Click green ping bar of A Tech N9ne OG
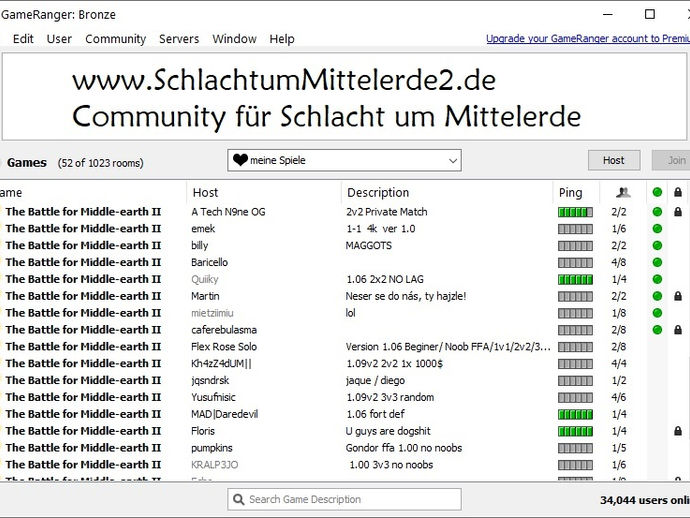The image size is (690, 518). [575, 212]
